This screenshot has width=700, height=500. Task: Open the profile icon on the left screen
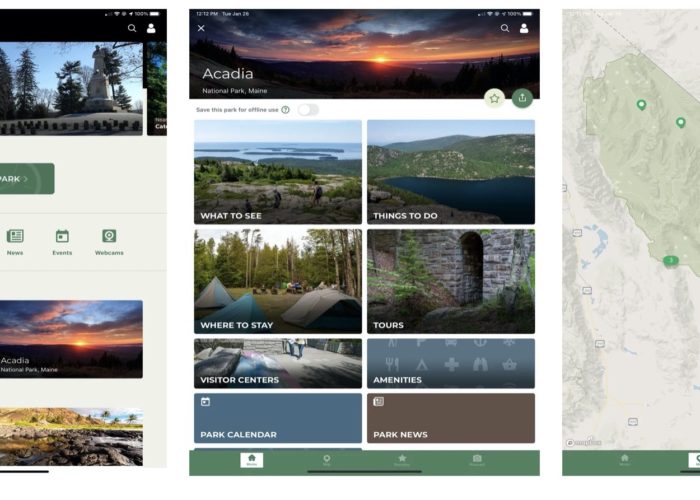151,28
